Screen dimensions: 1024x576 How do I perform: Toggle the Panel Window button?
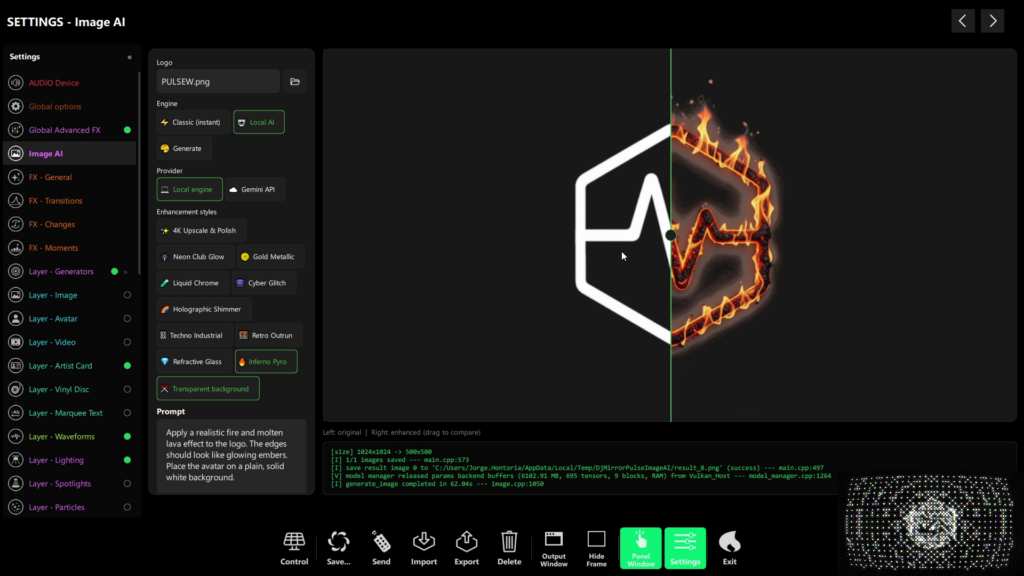tap(641, 548)
